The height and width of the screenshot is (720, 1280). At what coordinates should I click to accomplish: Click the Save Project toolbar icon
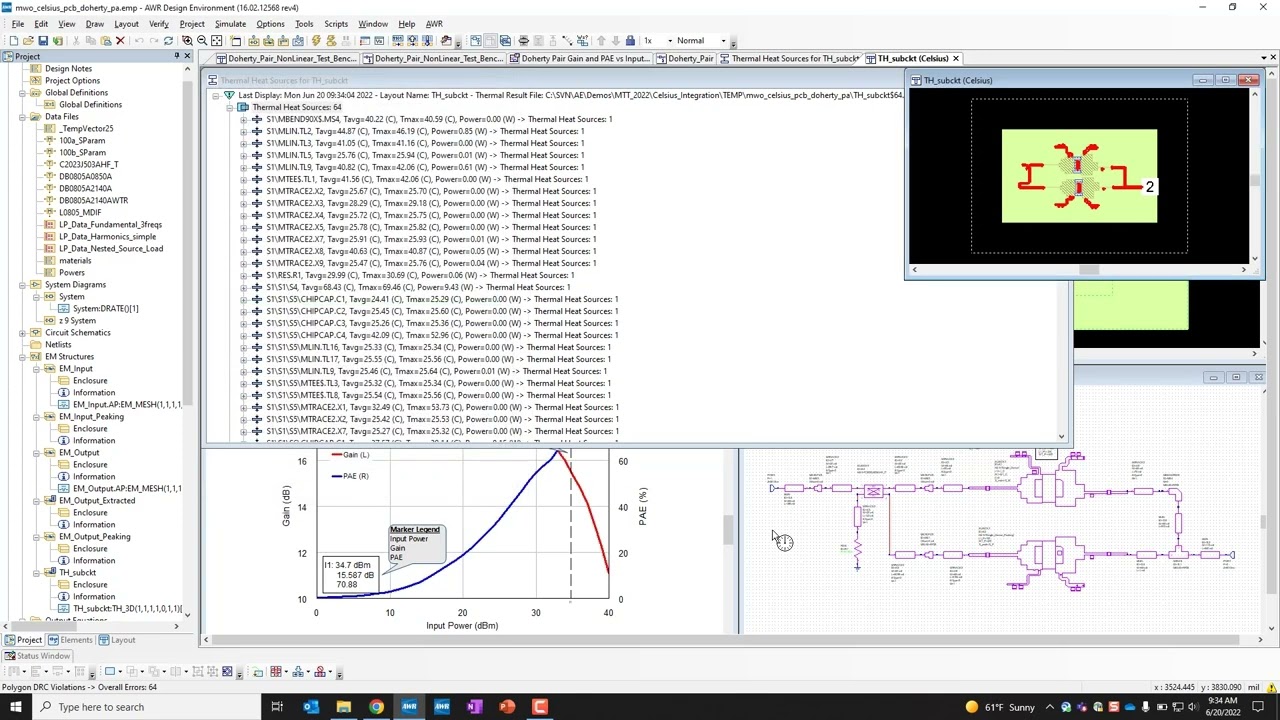[x=42, y=41]
